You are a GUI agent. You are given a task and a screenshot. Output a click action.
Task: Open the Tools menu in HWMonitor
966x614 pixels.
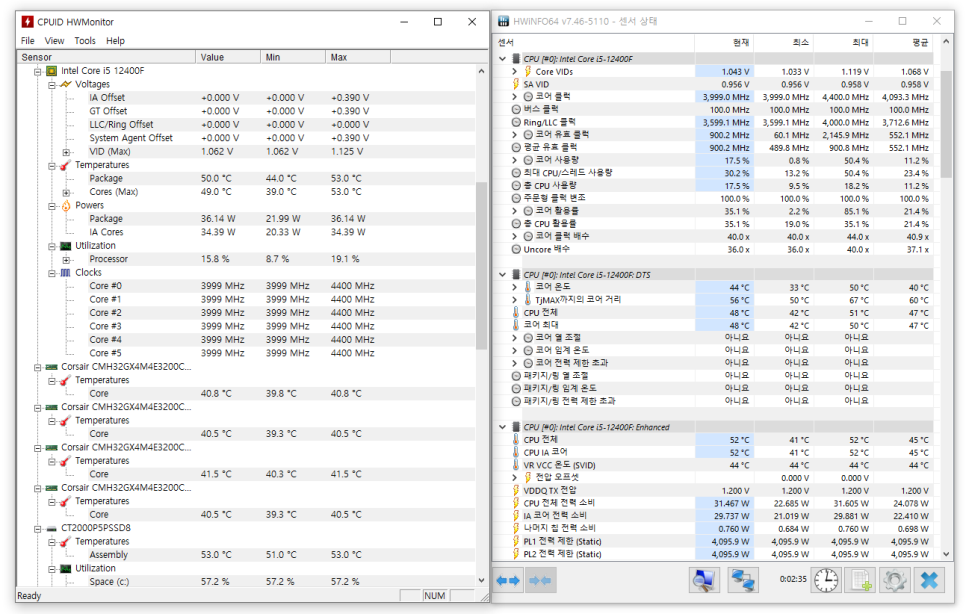click(x=85, y=41)
